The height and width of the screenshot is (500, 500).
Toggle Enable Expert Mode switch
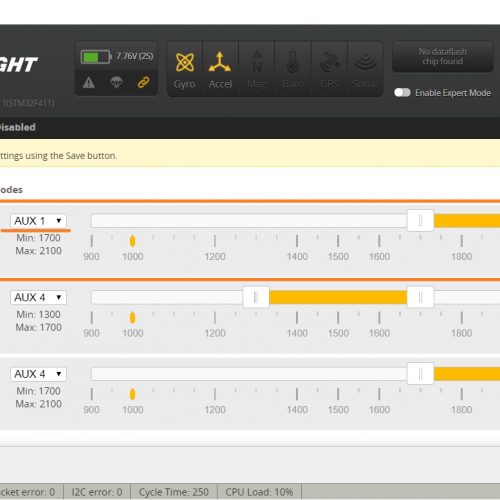[402, 92]
